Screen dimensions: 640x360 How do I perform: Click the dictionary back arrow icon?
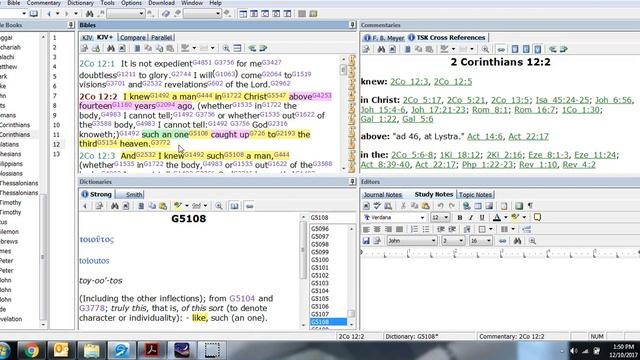point(85,206)
